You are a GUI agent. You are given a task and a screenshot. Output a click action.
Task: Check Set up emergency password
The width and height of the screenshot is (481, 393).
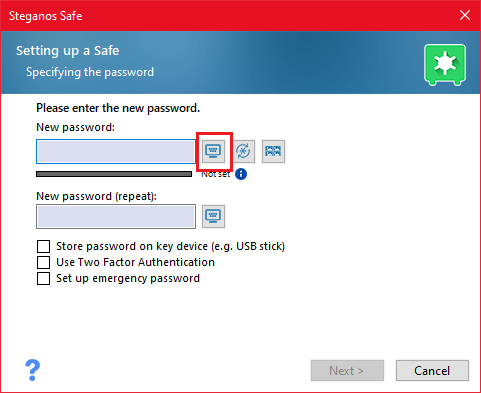(x=43, y=278)
